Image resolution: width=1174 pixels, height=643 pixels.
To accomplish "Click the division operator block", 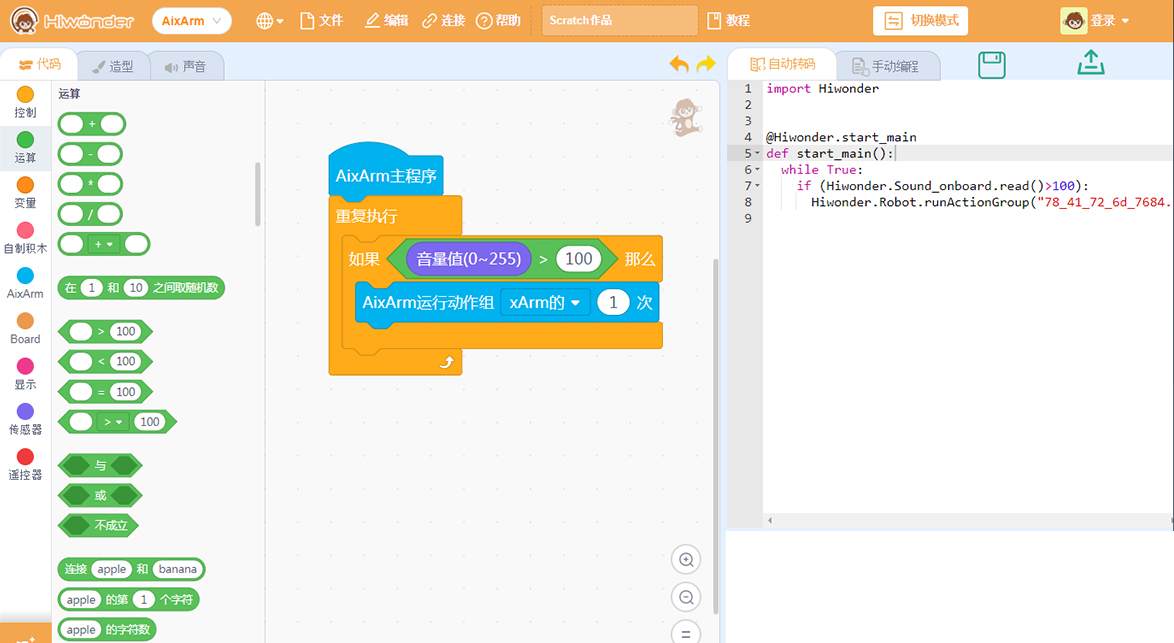I will pos(90,214).
